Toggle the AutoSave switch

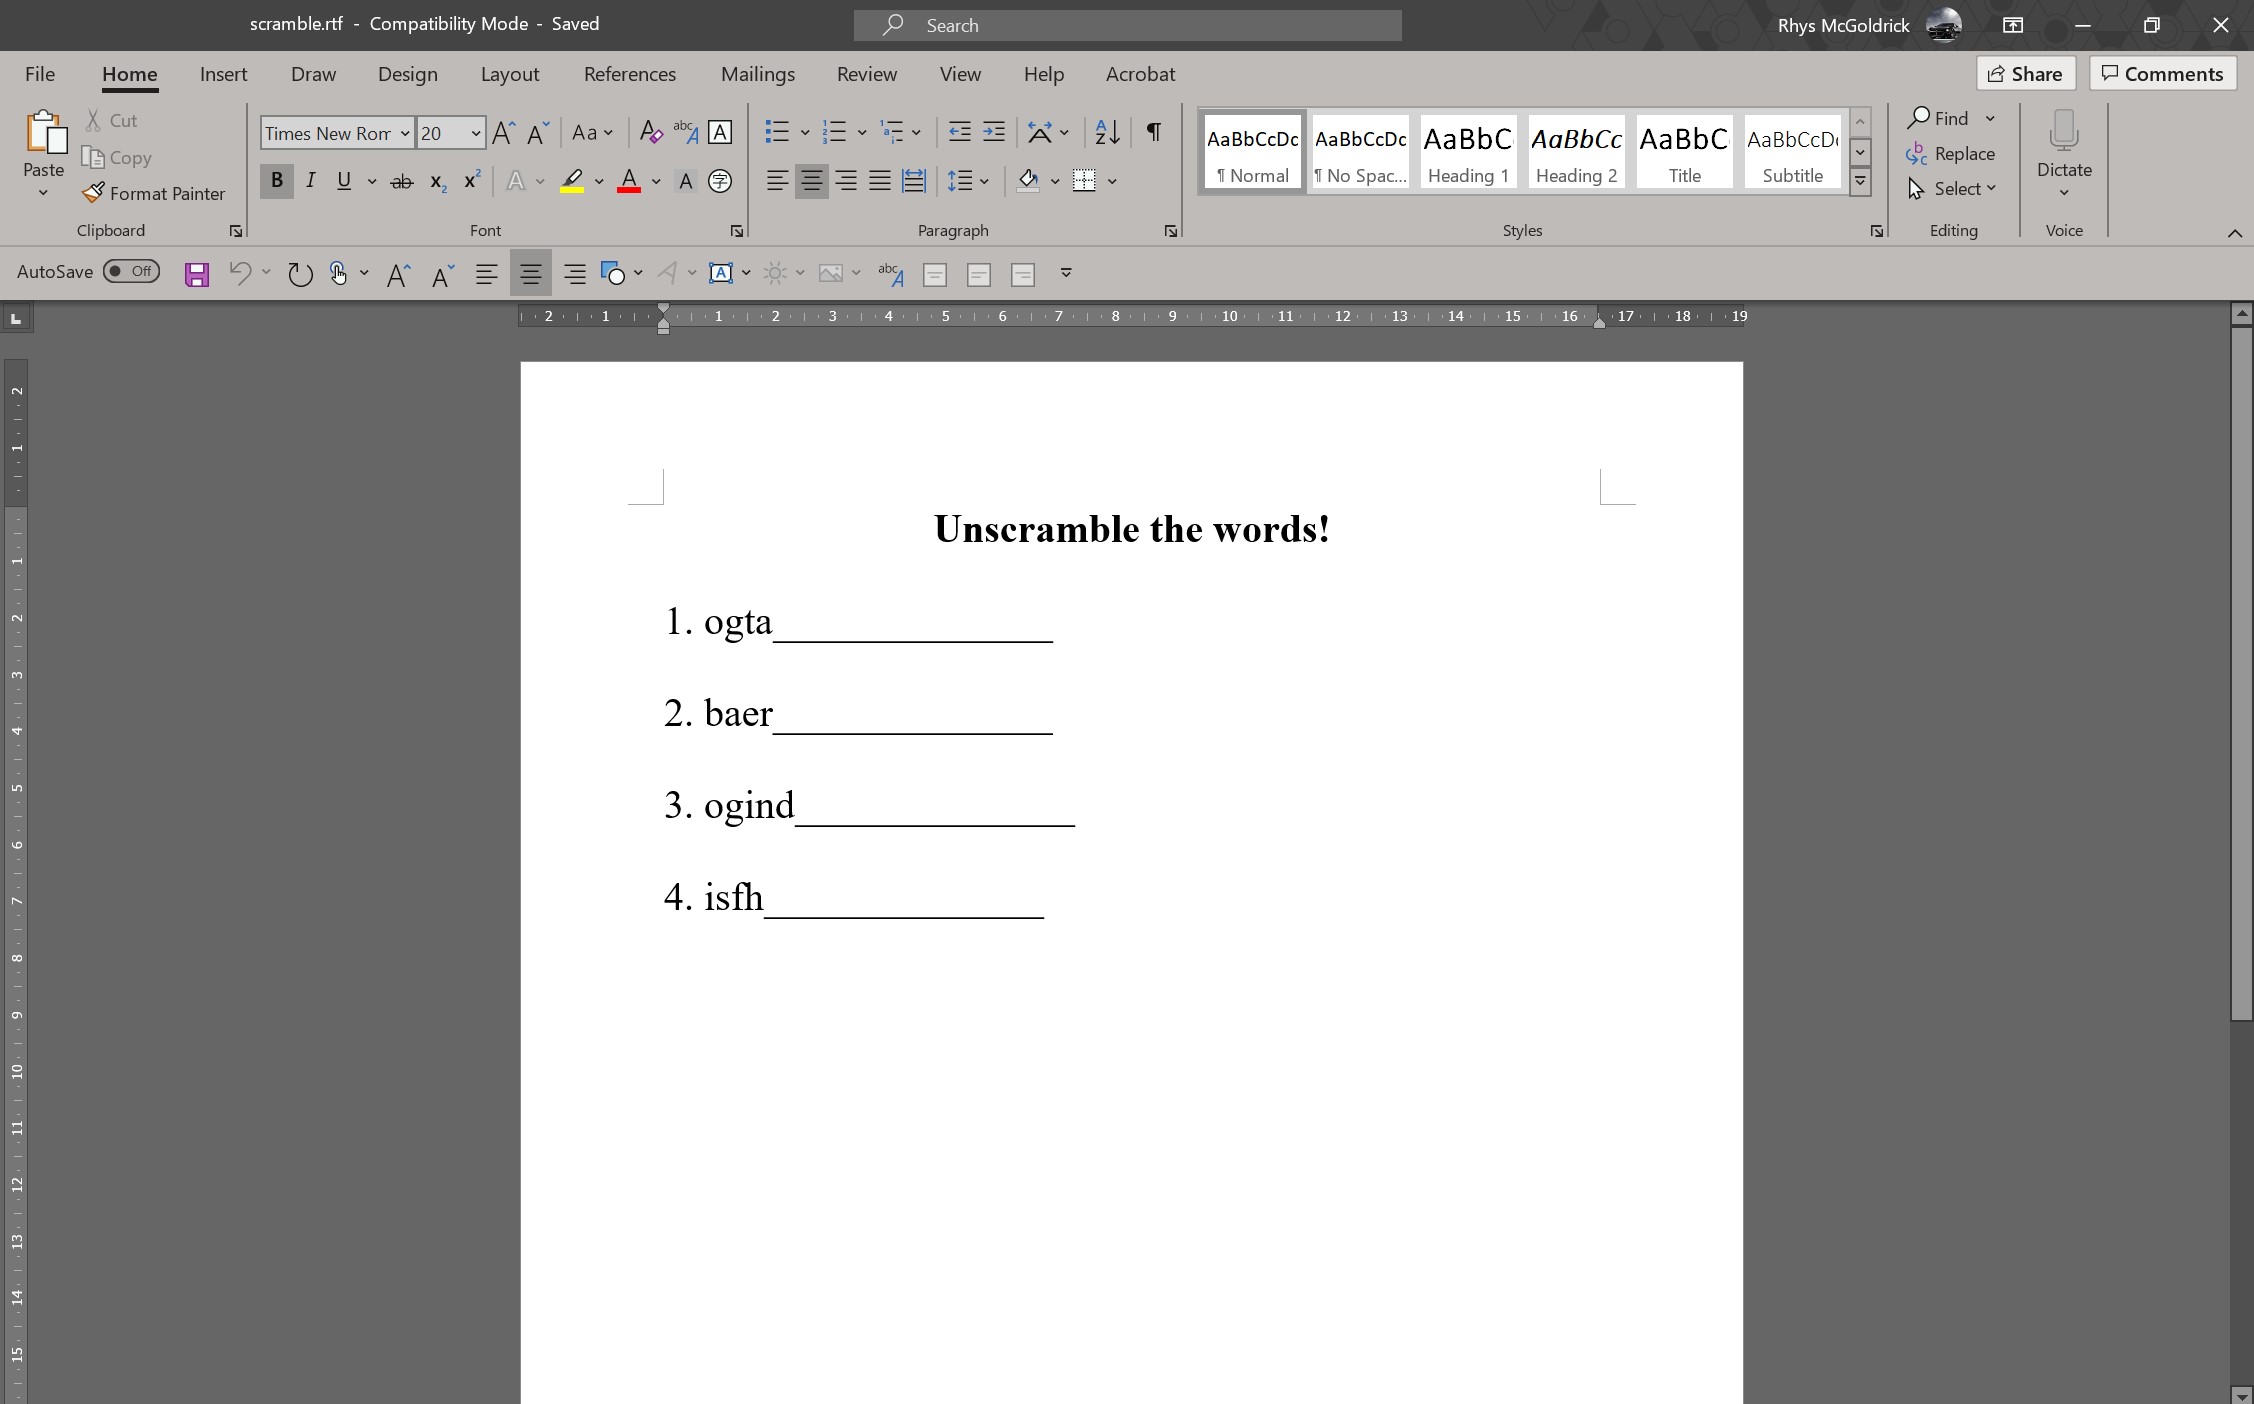pos(131,271)
